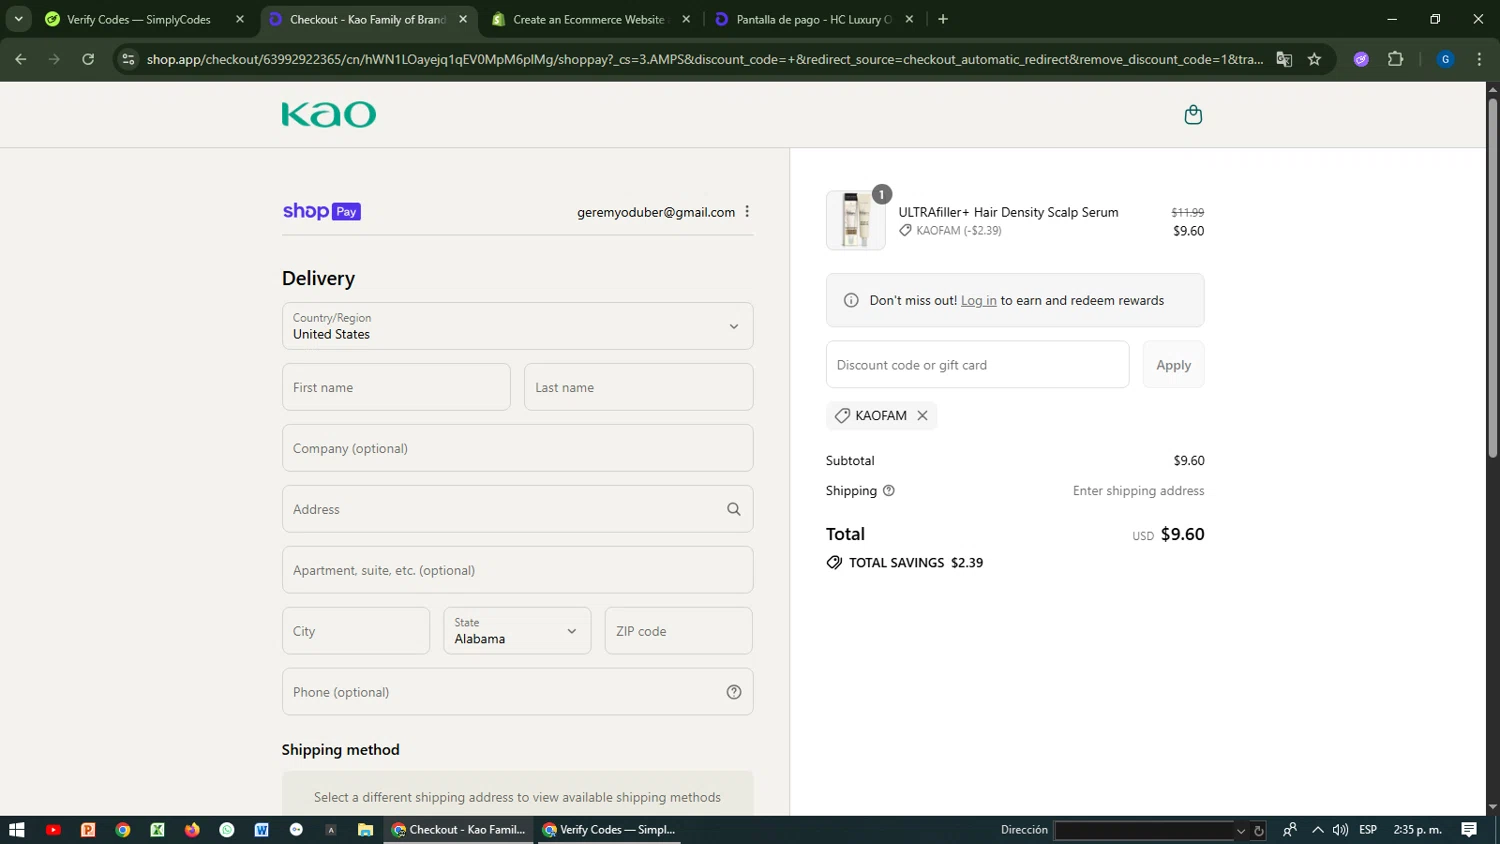This screenshot has height=844, width=1500.
Task: Open Chrome three-dot menu
Action: click(1479, 59)
